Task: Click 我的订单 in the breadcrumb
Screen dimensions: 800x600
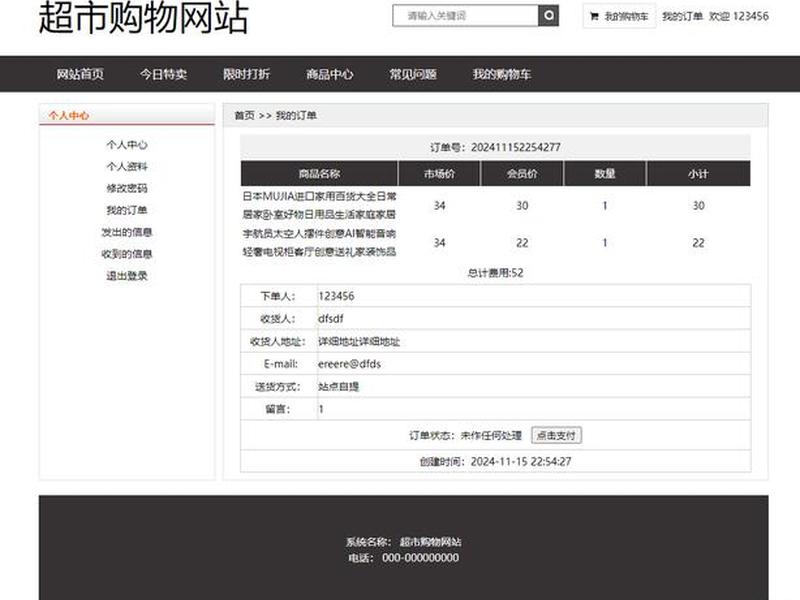Action: pos(296,115)
